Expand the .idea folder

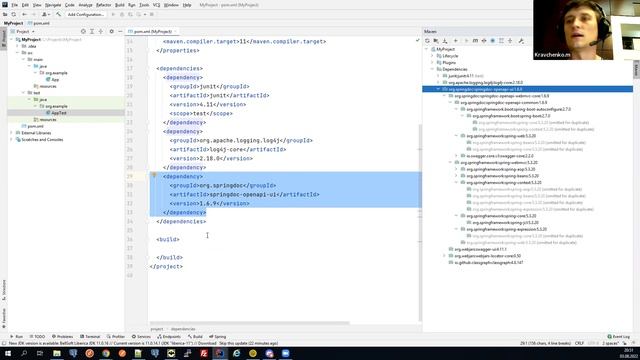pos(18,46)
